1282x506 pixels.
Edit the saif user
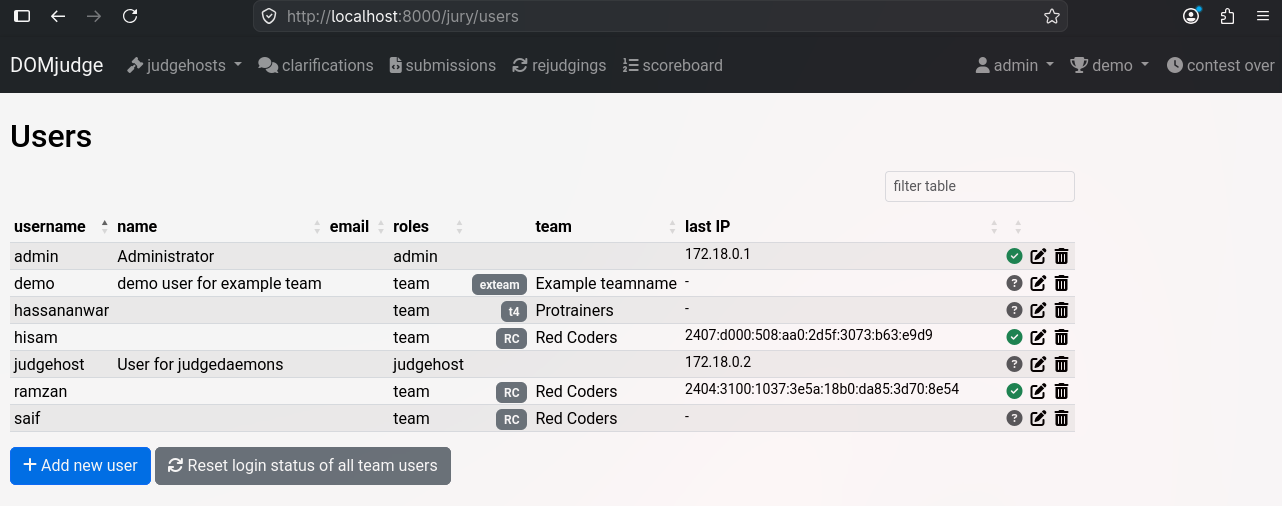pos(1038,418)
